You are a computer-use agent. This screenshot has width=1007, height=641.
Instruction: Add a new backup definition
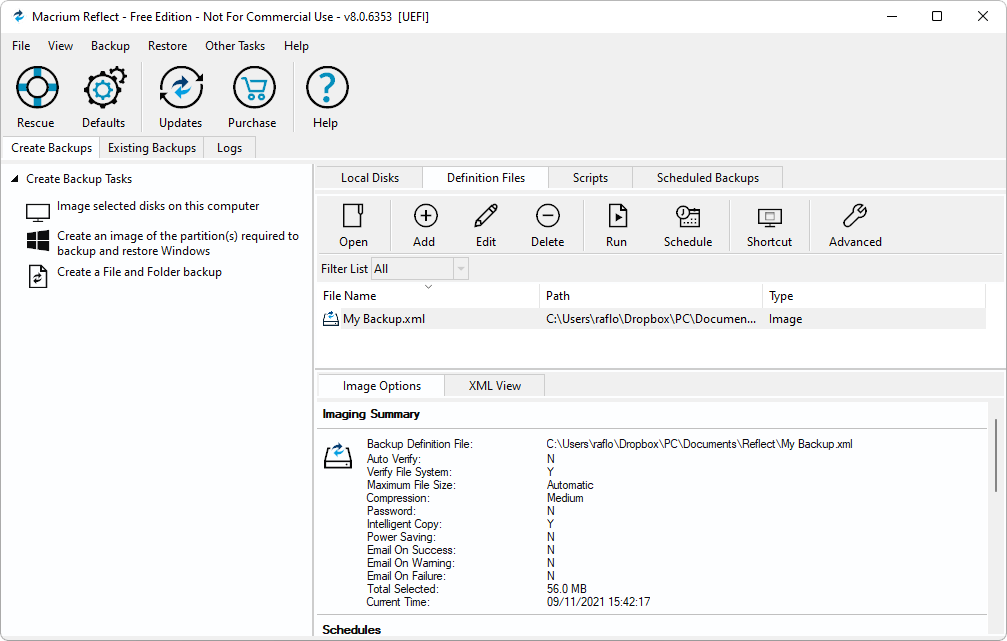(424, 224)
